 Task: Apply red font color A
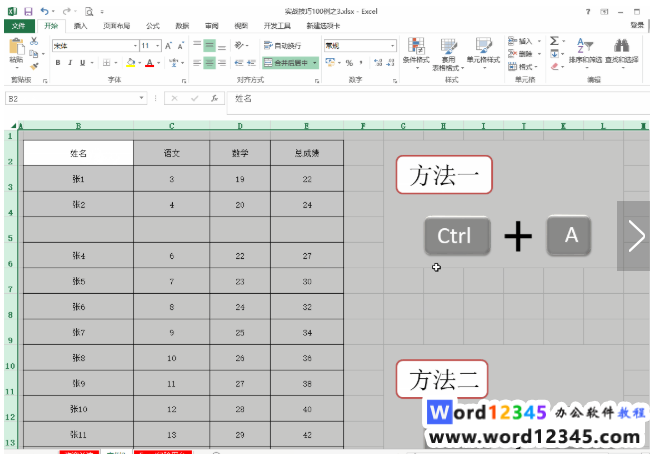coord(150,63)
